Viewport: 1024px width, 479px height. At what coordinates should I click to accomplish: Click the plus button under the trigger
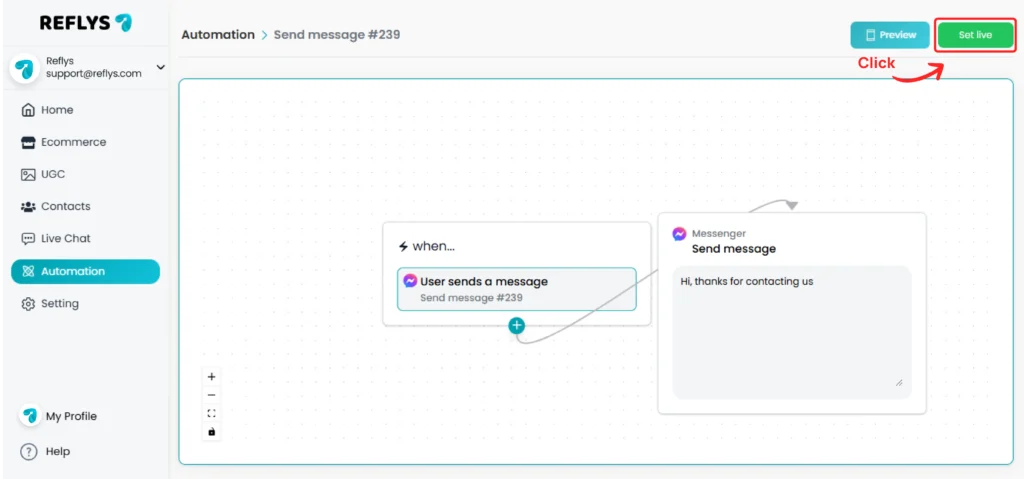517,325
